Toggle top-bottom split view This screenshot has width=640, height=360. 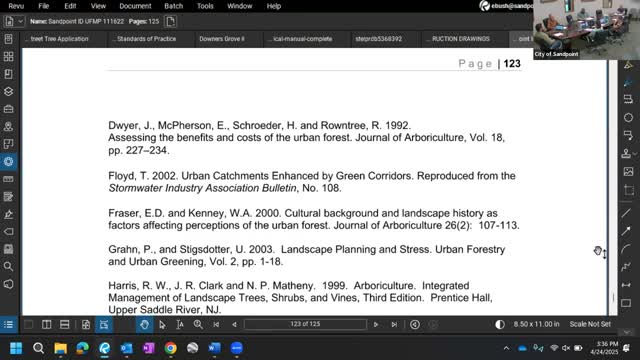pyautogui.click(x=64, y=324)
